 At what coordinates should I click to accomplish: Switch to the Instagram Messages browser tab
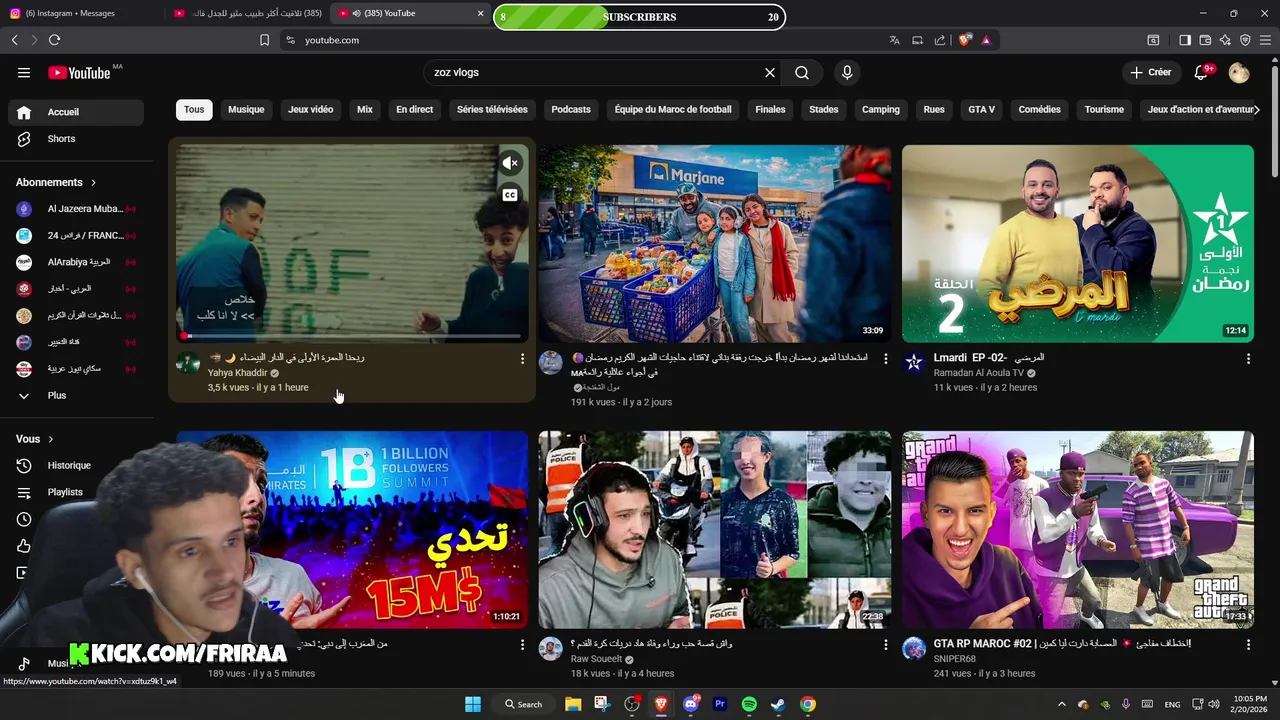80,14
